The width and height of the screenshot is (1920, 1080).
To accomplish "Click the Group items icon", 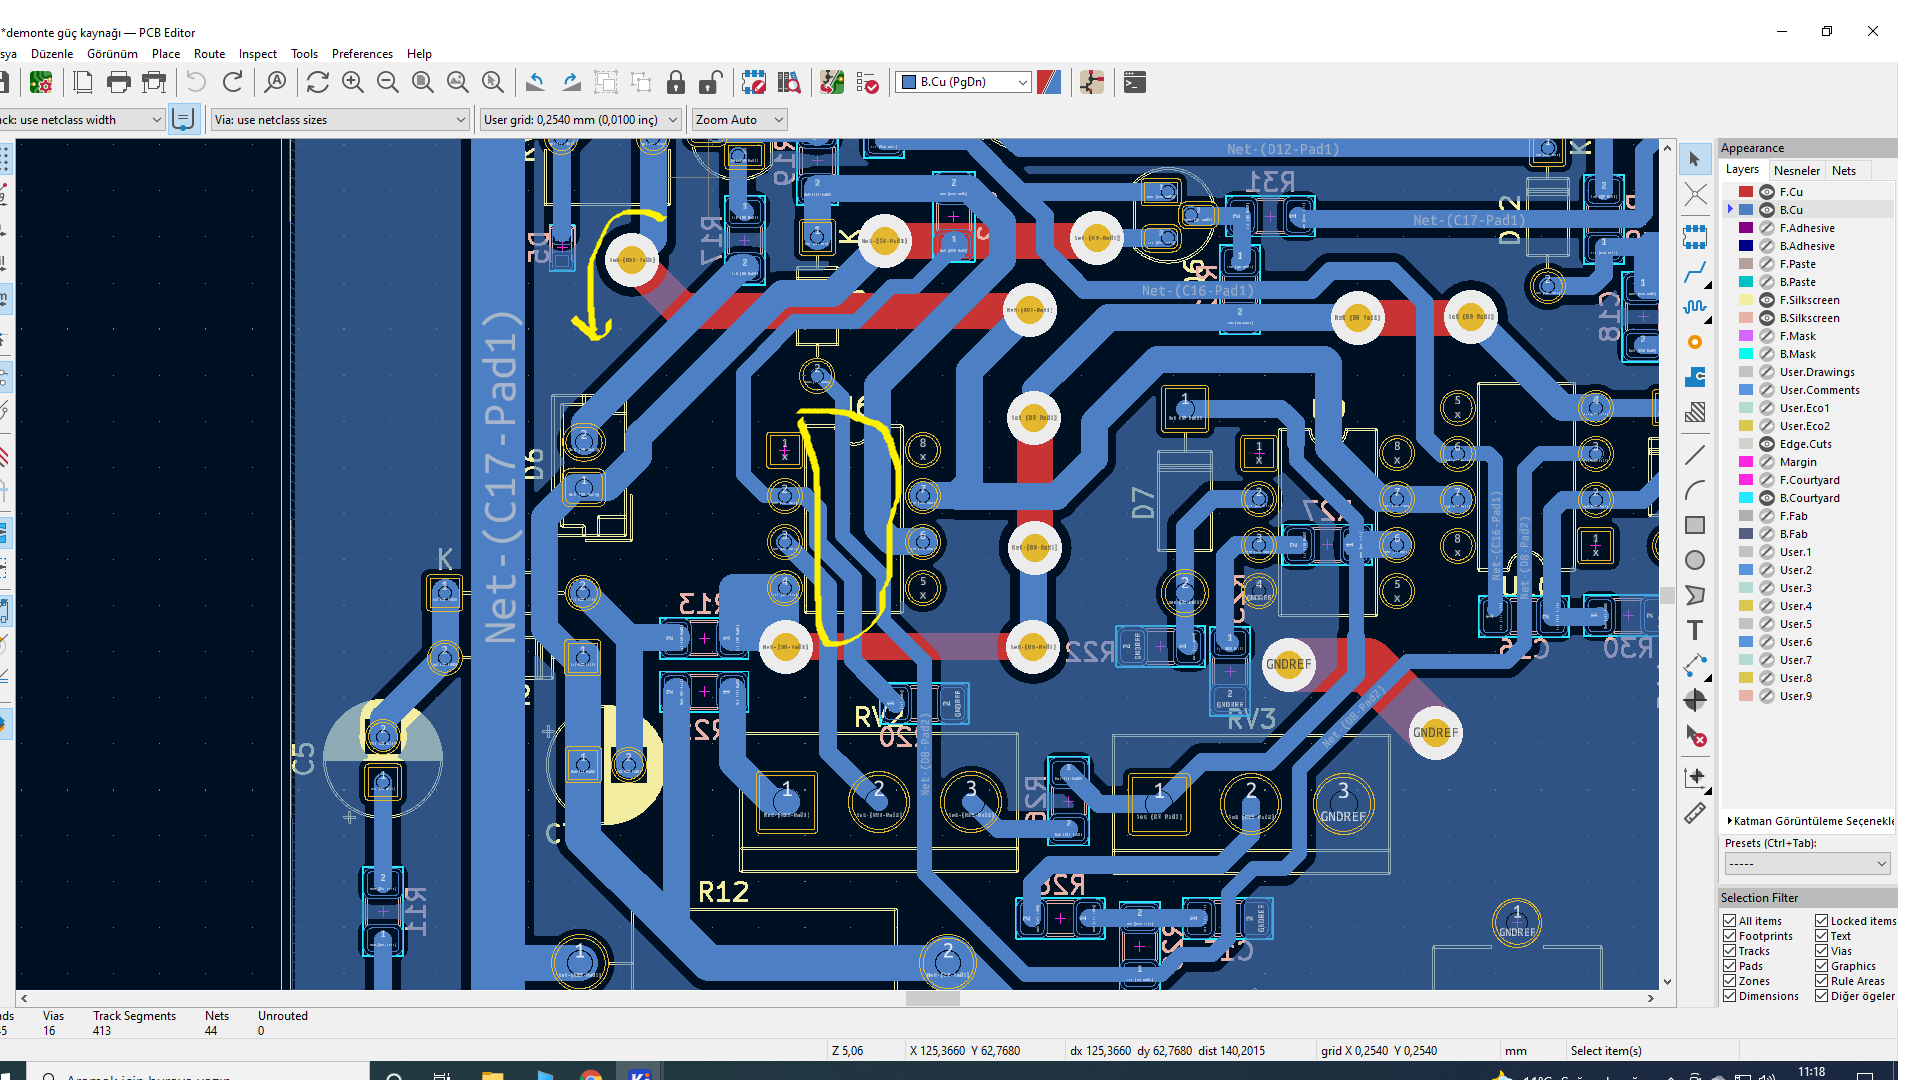I will tap(606, 83).
